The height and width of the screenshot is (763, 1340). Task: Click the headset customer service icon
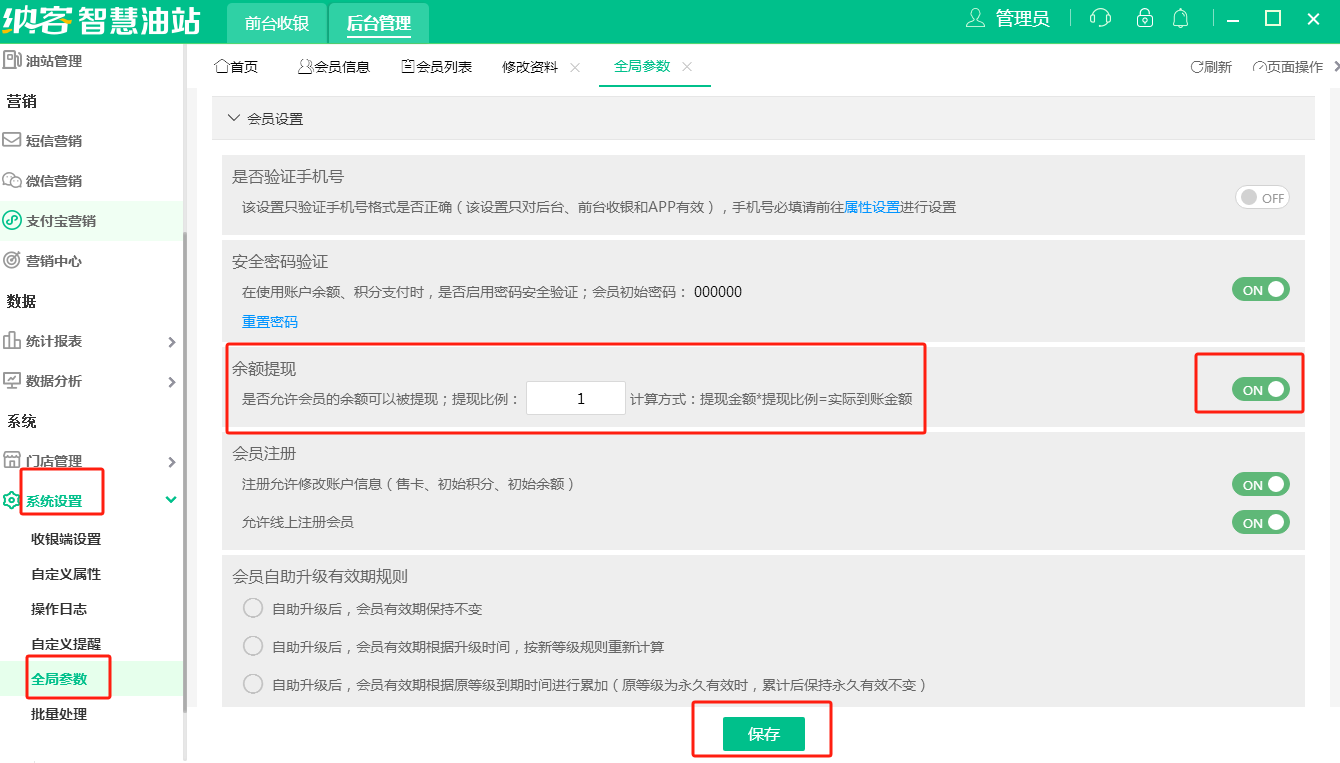tap(1100, 19)
